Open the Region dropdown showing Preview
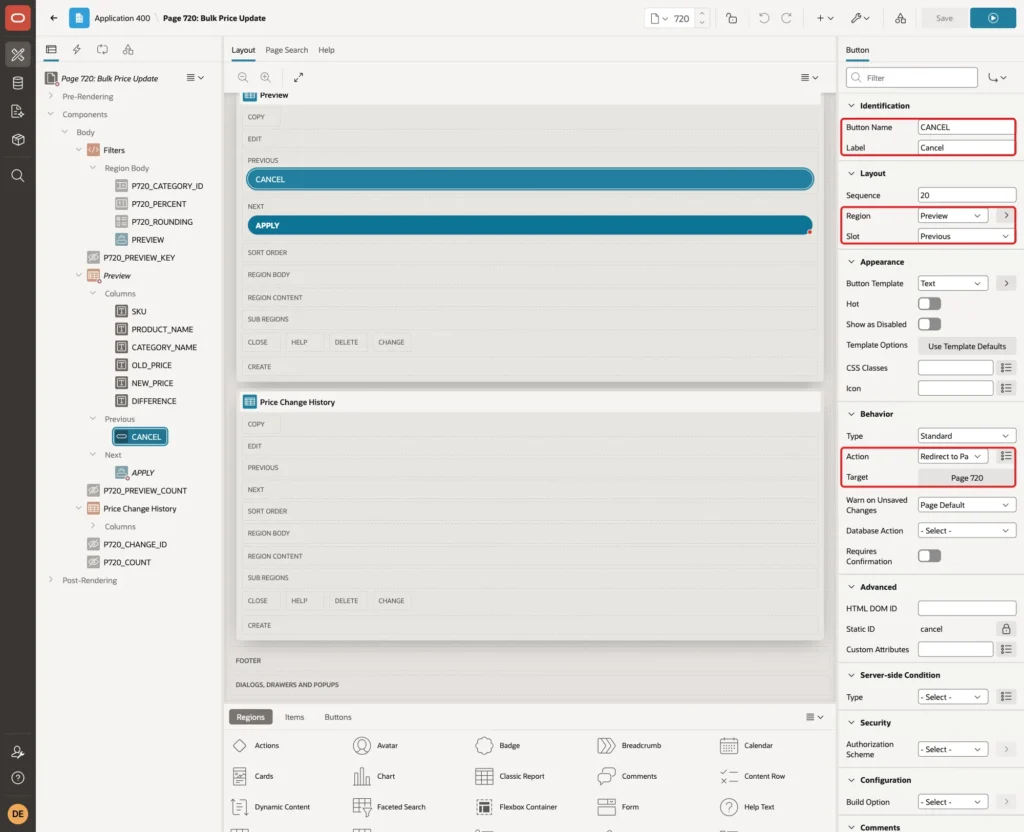 click(x=953, y=216)
